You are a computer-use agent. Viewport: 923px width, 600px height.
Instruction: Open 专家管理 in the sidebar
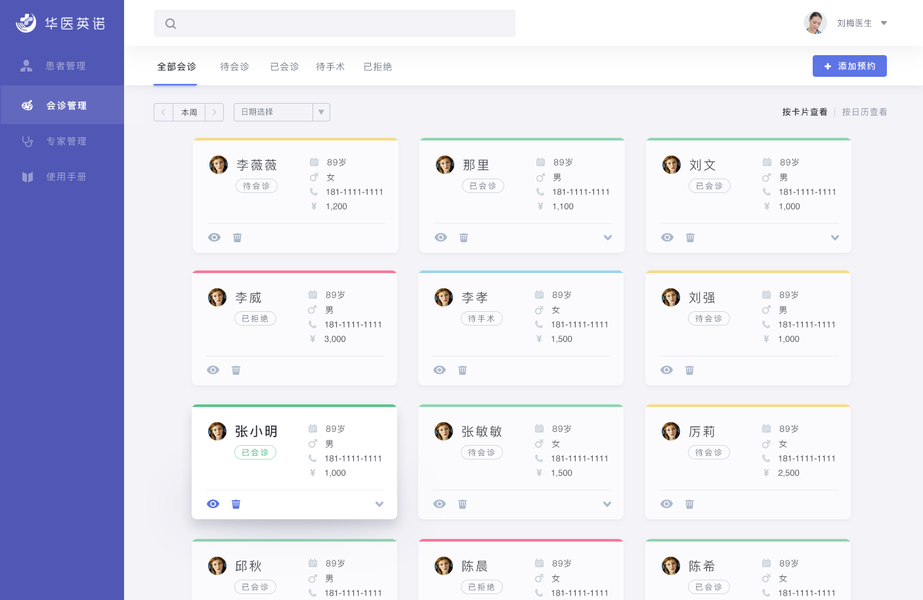click(x=65, y=141)
